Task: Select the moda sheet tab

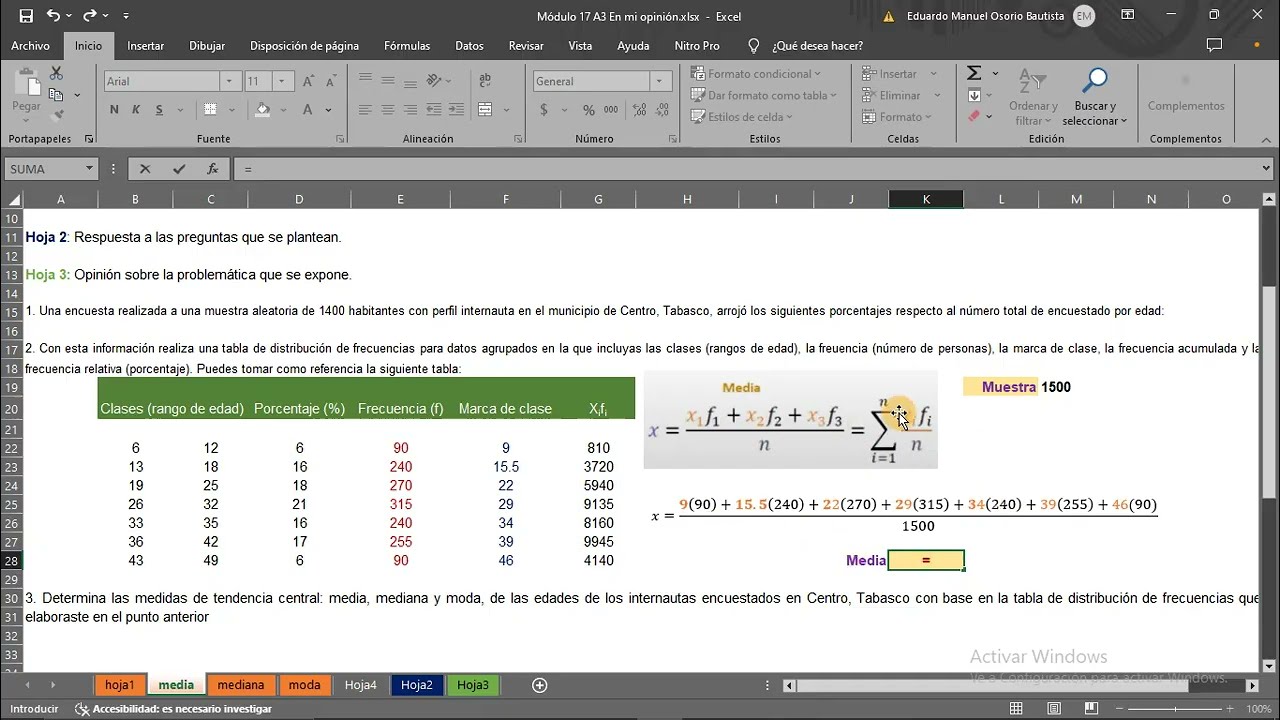Action: pyautogui.click(x=305, y=685)
